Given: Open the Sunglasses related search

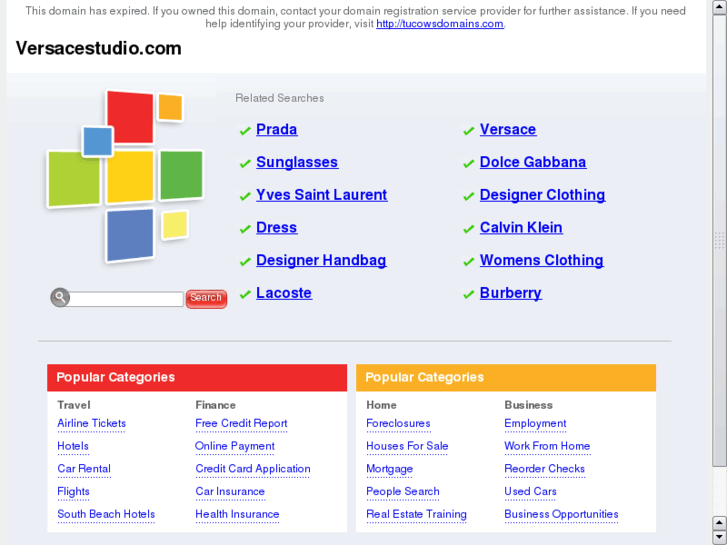Looking at the screenshot, I should pyautogui.click(x=297, y=162).
